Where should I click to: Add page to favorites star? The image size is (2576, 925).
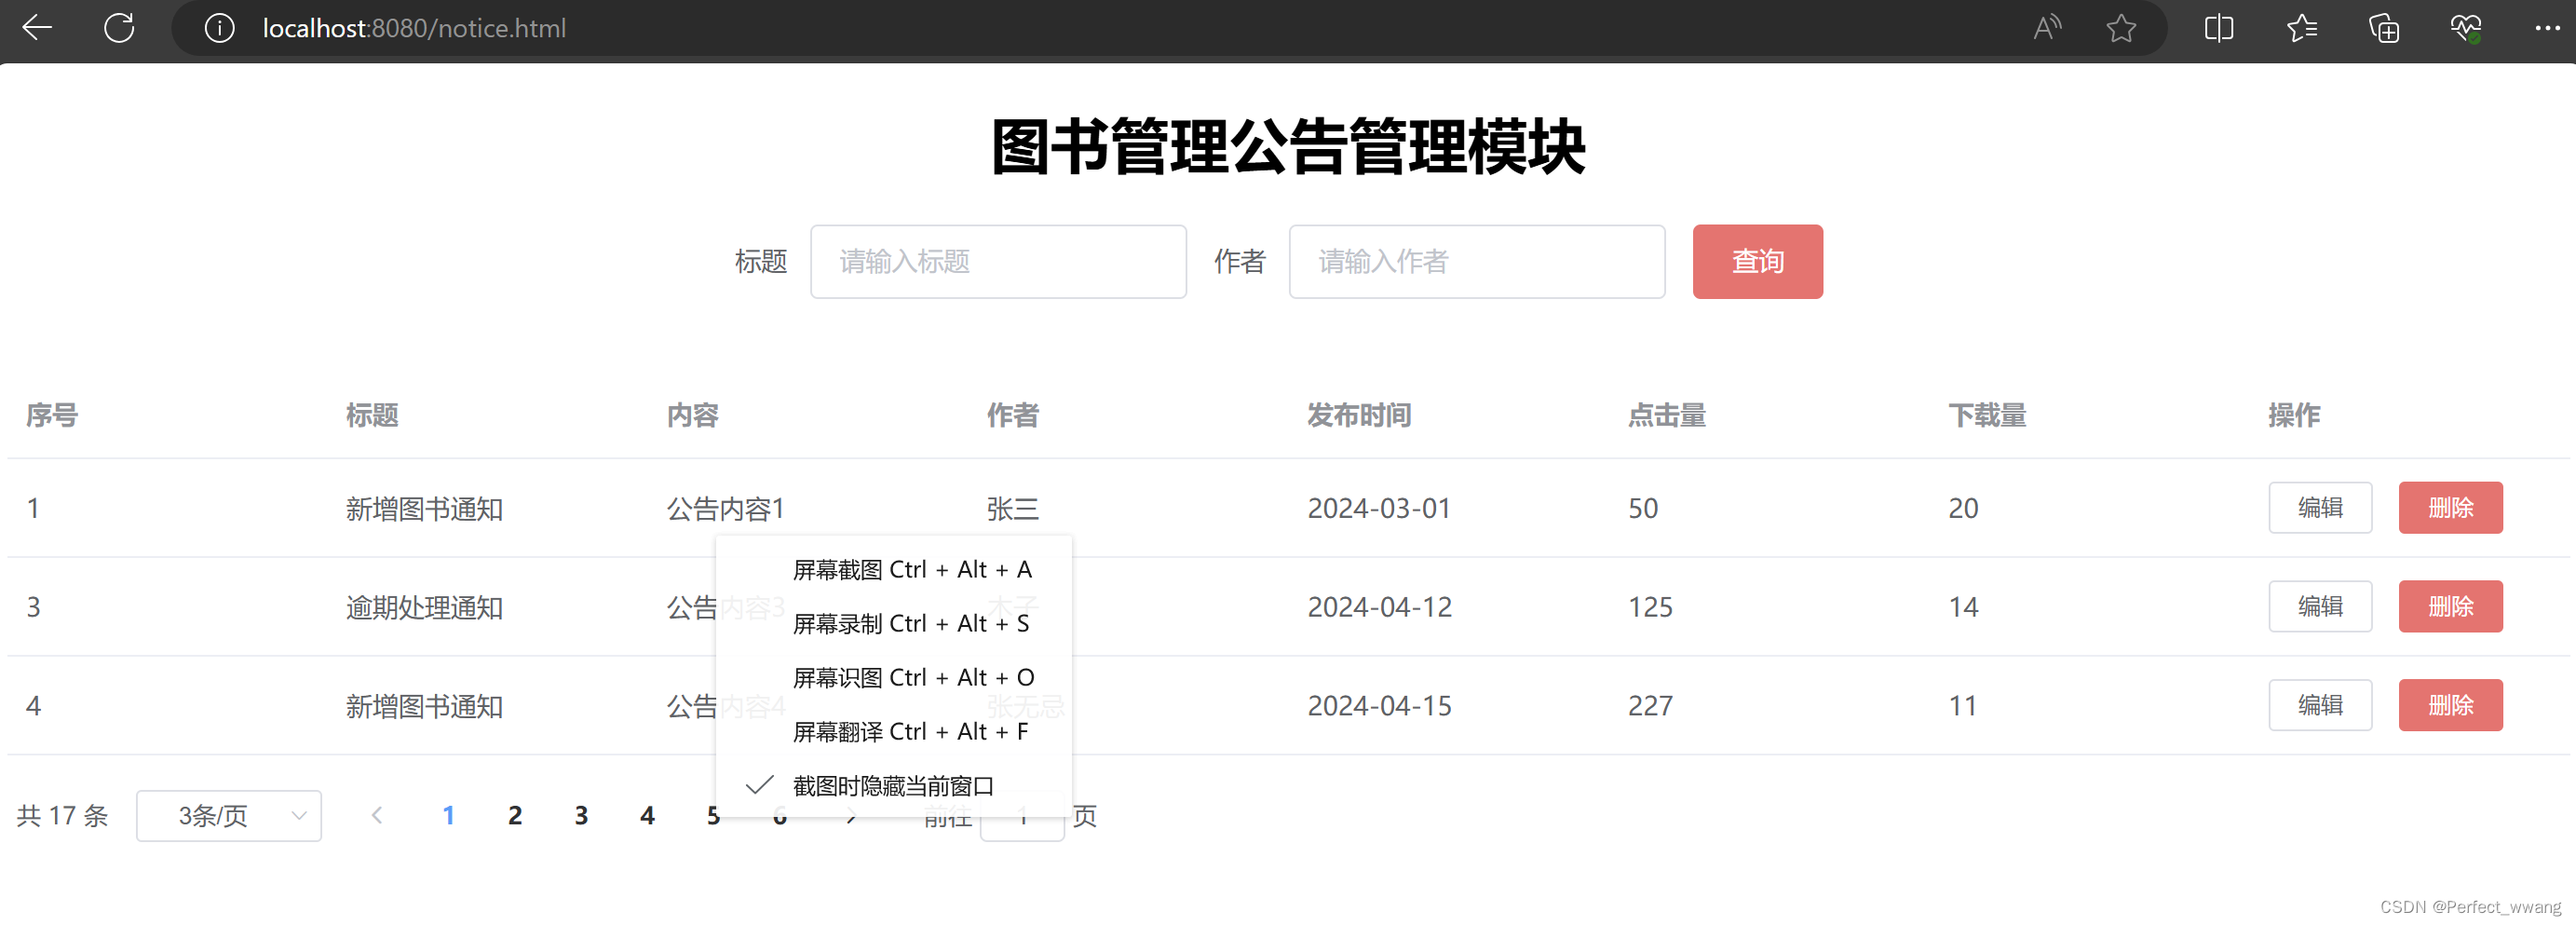coord(2121,28)
